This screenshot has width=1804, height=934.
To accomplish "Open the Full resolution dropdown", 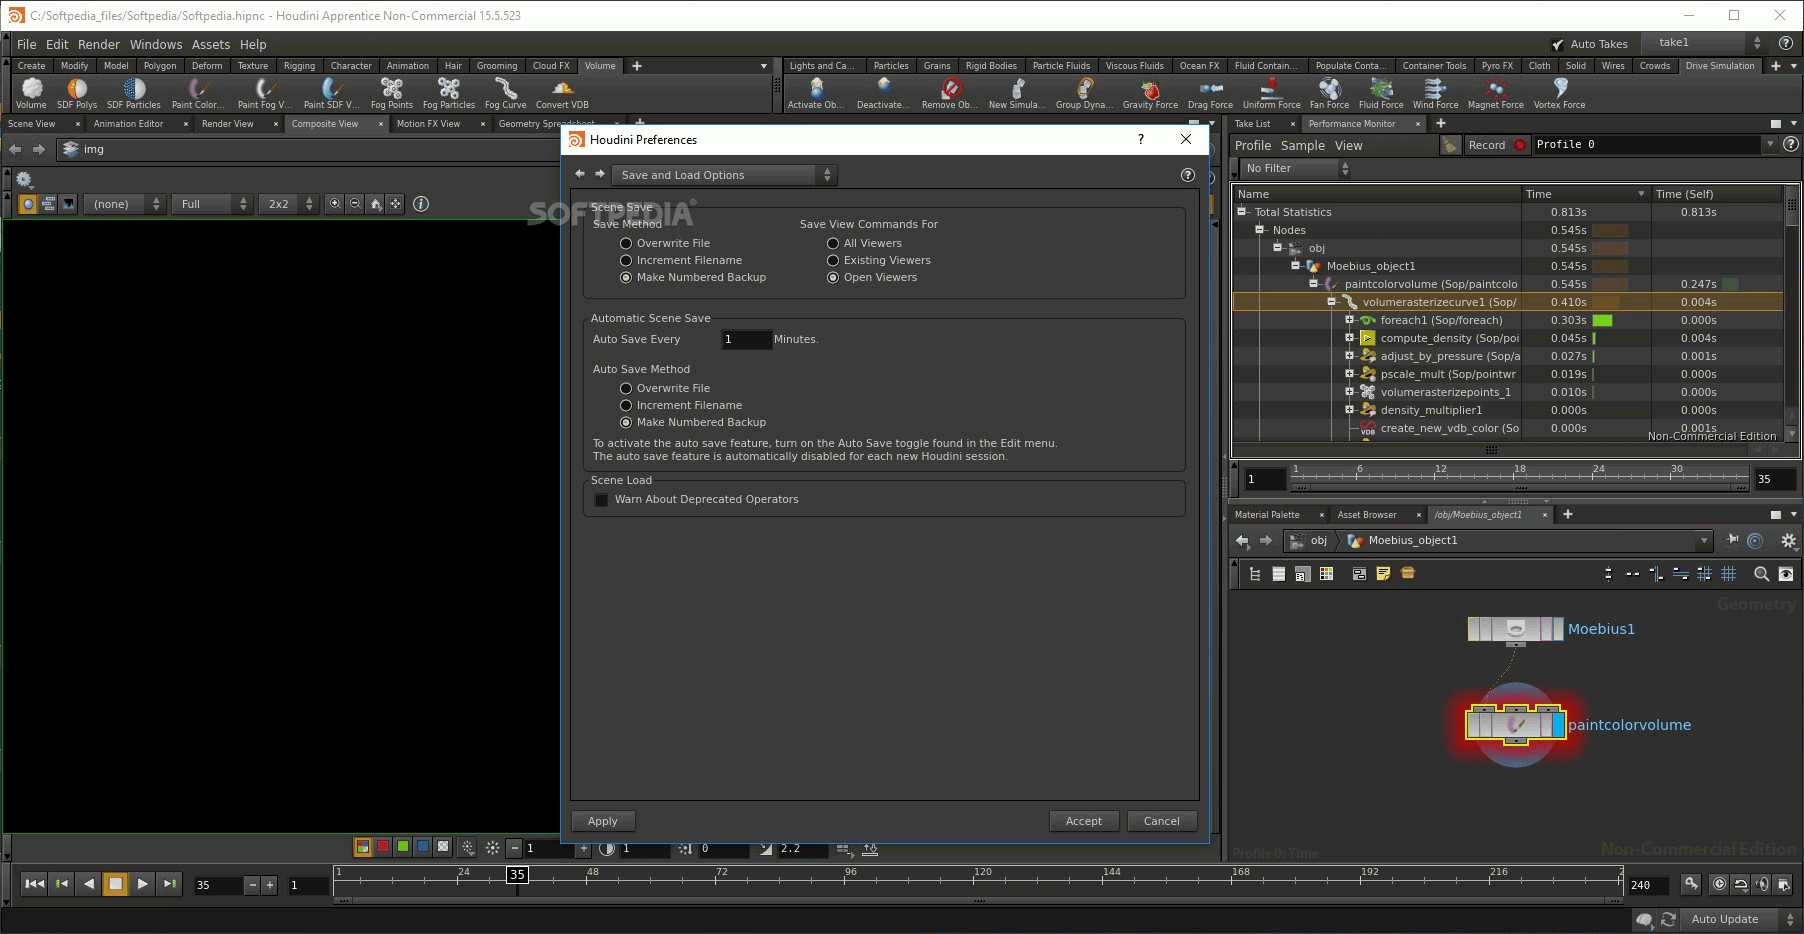I will pyautogui.click(x=211, y=204).
